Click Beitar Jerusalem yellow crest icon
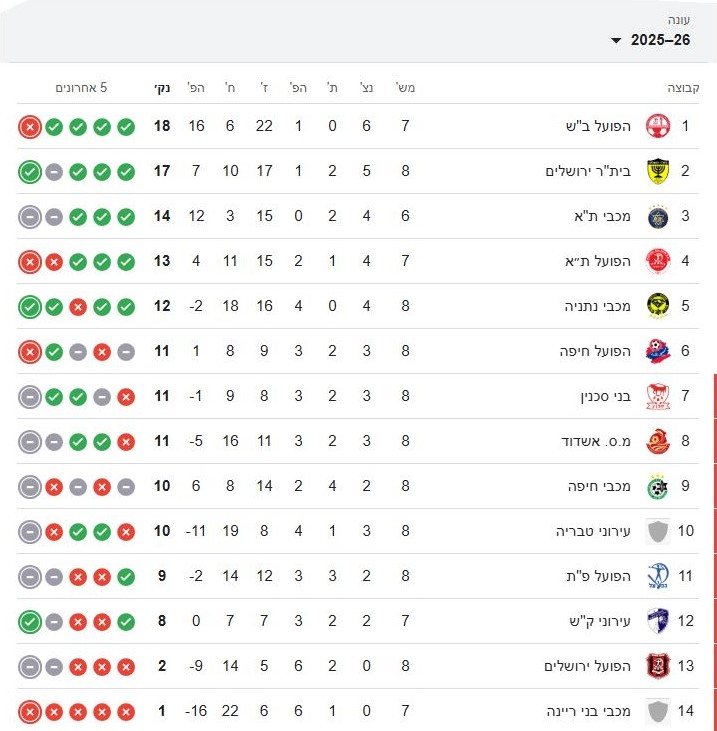Image resolution: width=717 pixels, height=731 pixels. (657, 171)
